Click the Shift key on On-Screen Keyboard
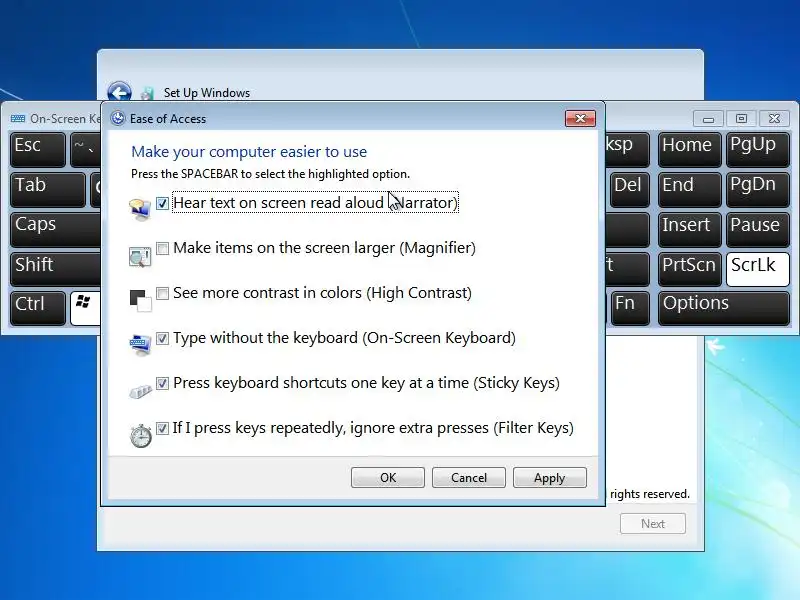800x600 pixels. click(55, 269)
